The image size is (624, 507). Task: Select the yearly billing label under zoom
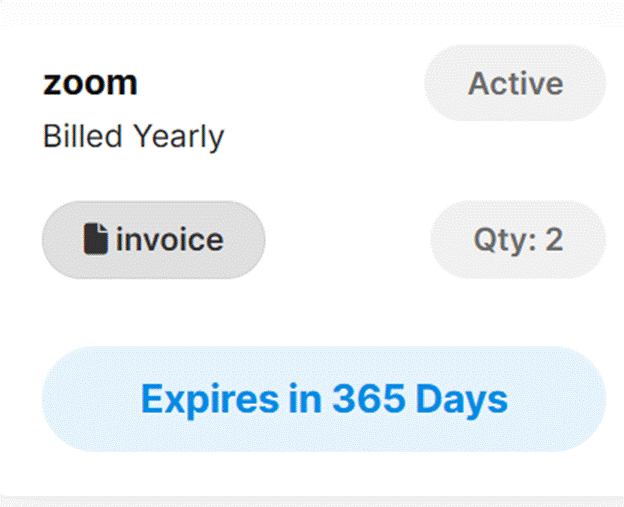click(133, 136)
